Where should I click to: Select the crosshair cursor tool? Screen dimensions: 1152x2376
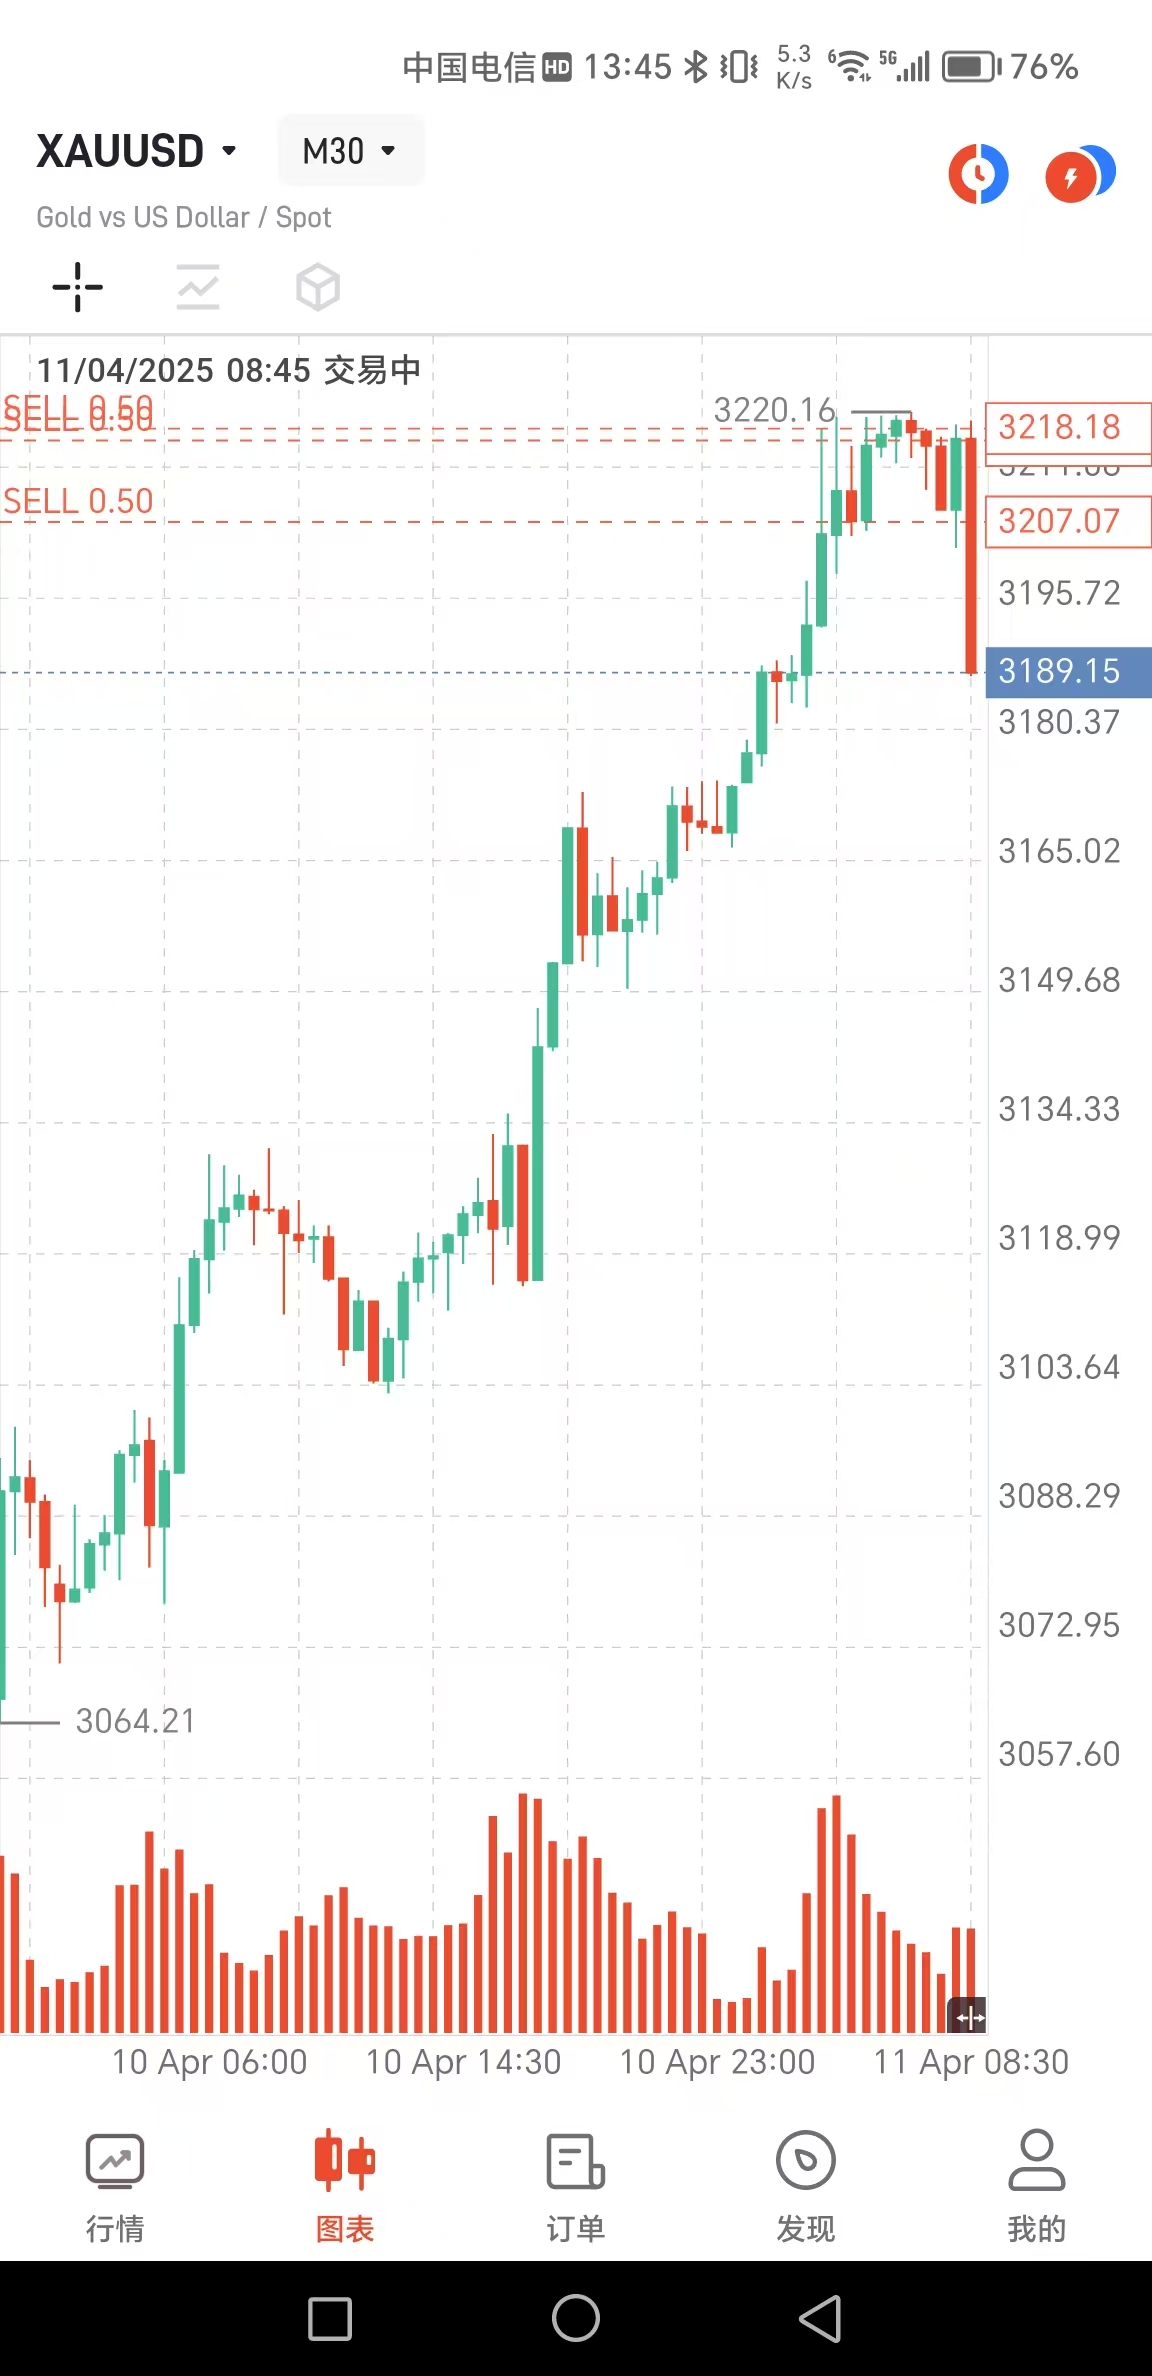pyautogui.click(x=77, y=288)
